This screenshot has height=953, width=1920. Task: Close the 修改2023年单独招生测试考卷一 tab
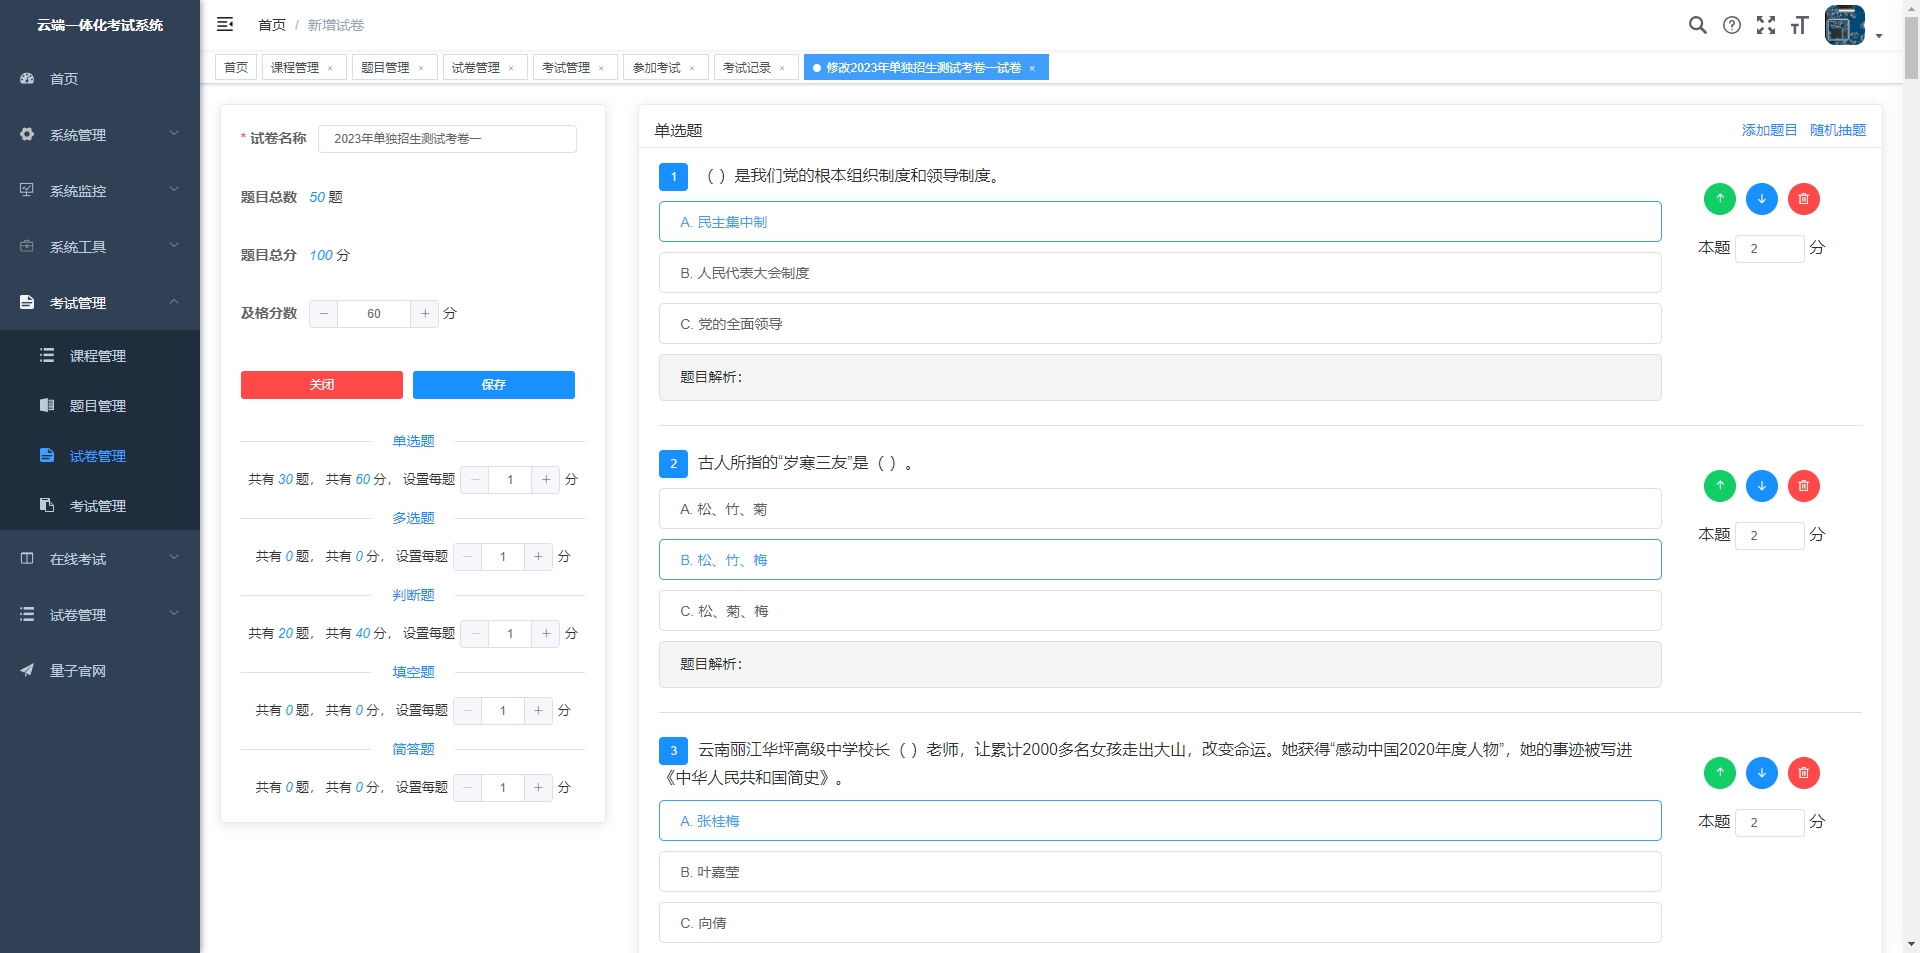(x=1032, y=68)
